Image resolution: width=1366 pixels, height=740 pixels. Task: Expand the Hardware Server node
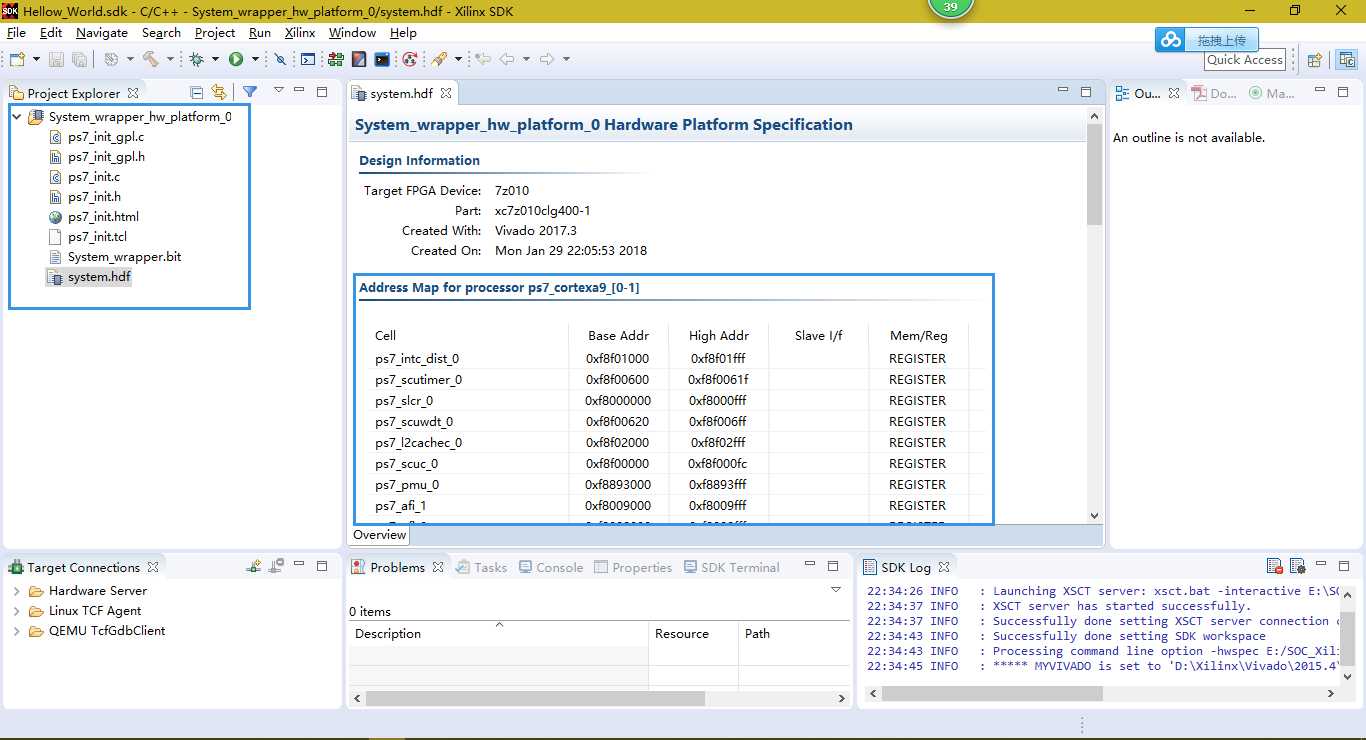[x=17, y=591]
